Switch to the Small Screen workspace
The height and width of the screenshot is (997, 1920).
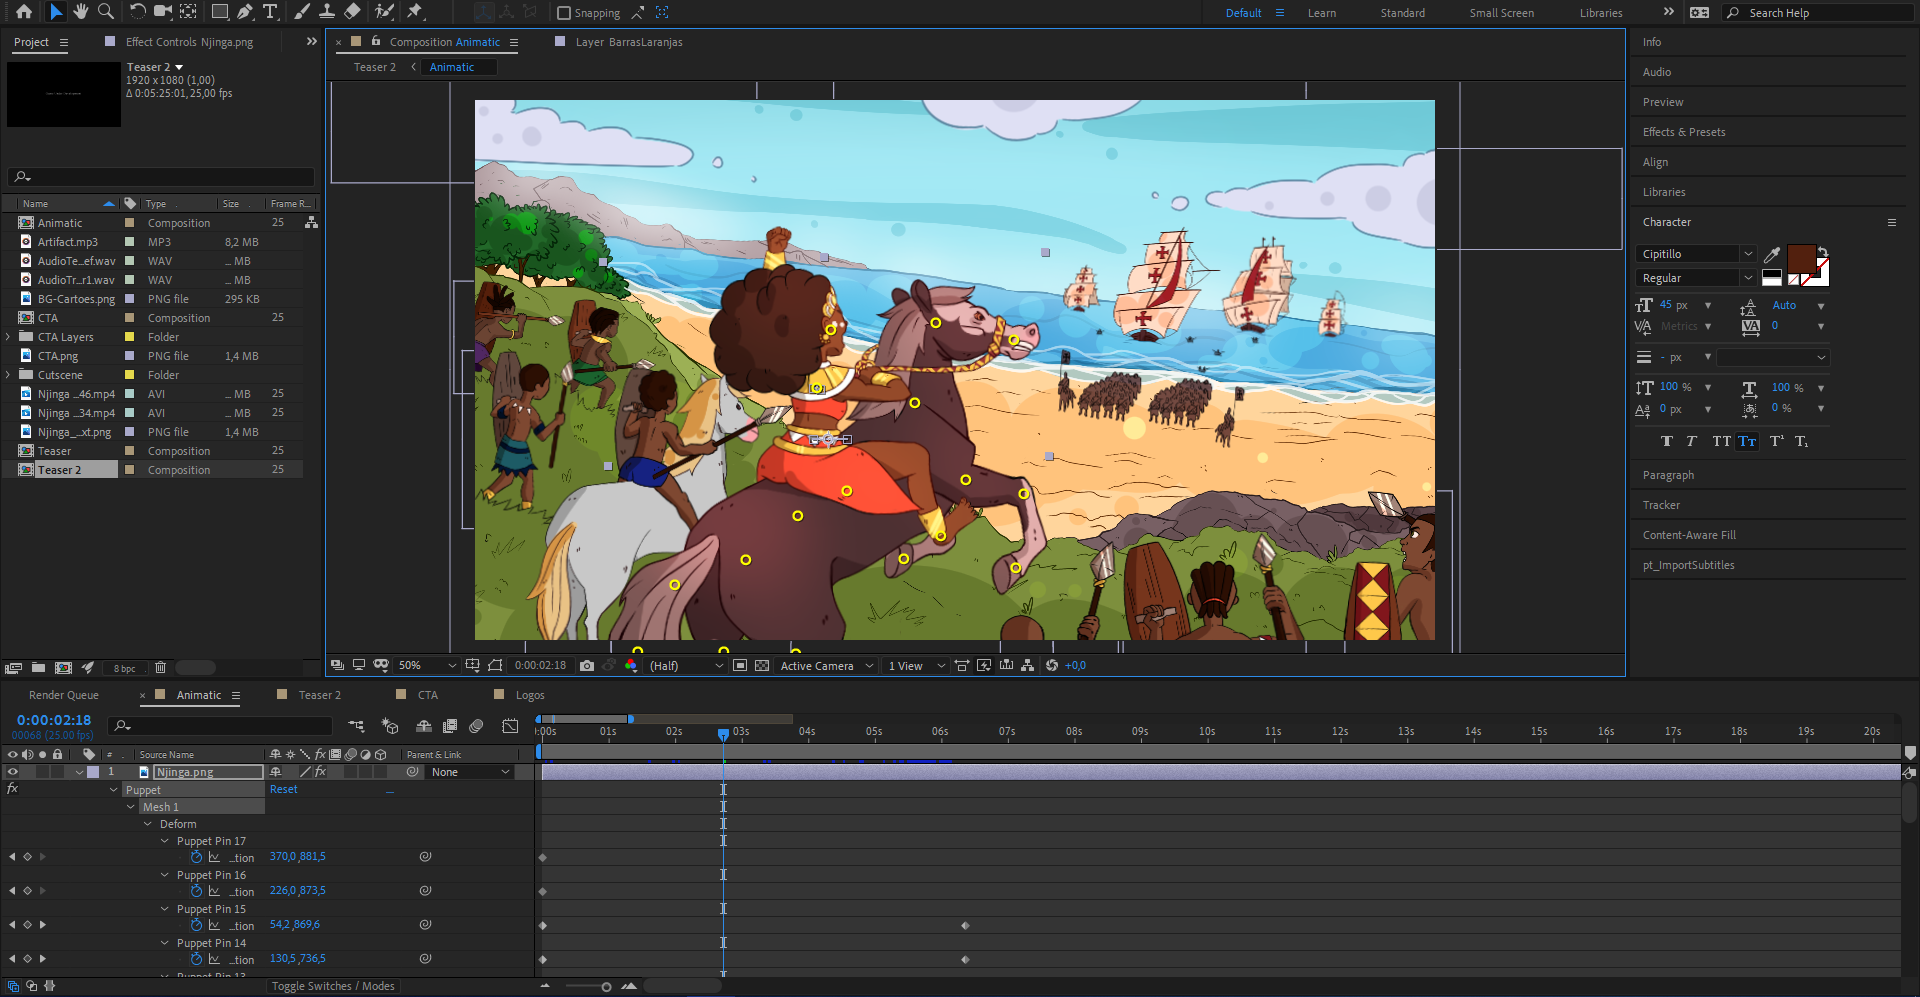[x=1501, y=13]
